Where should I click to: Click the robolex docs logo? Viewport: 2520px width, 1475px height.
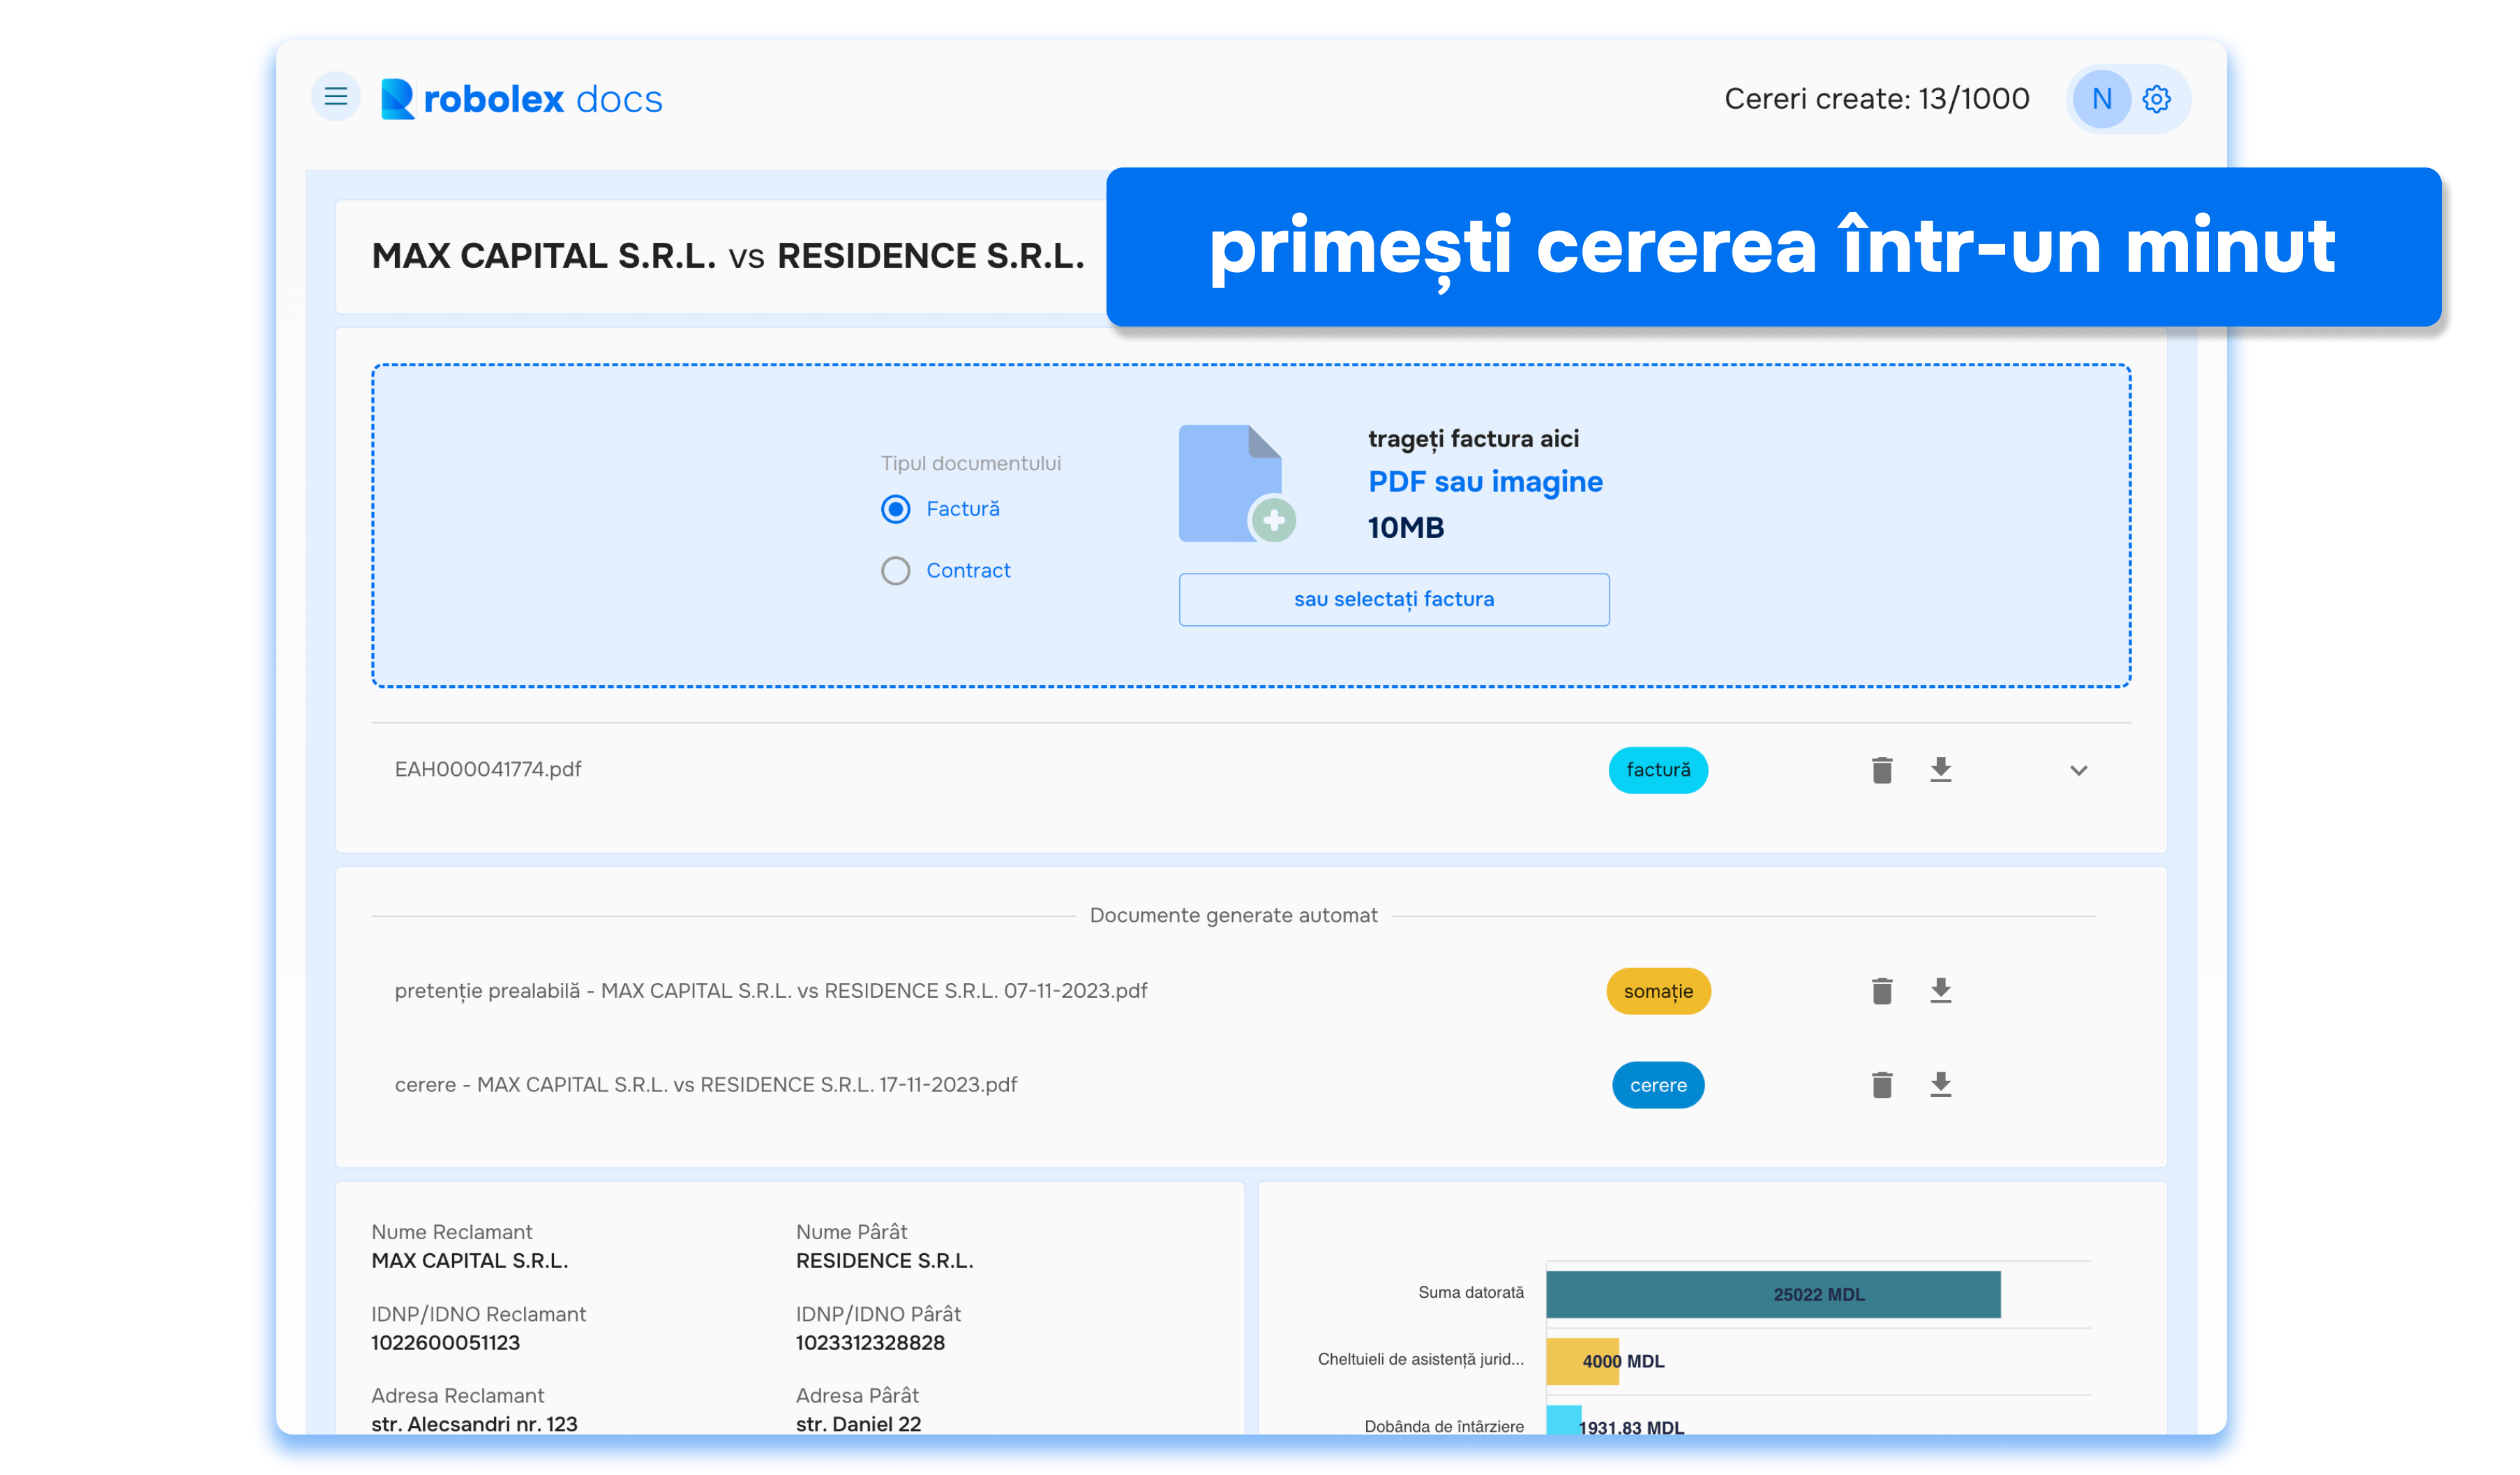(x=521, y=99)
